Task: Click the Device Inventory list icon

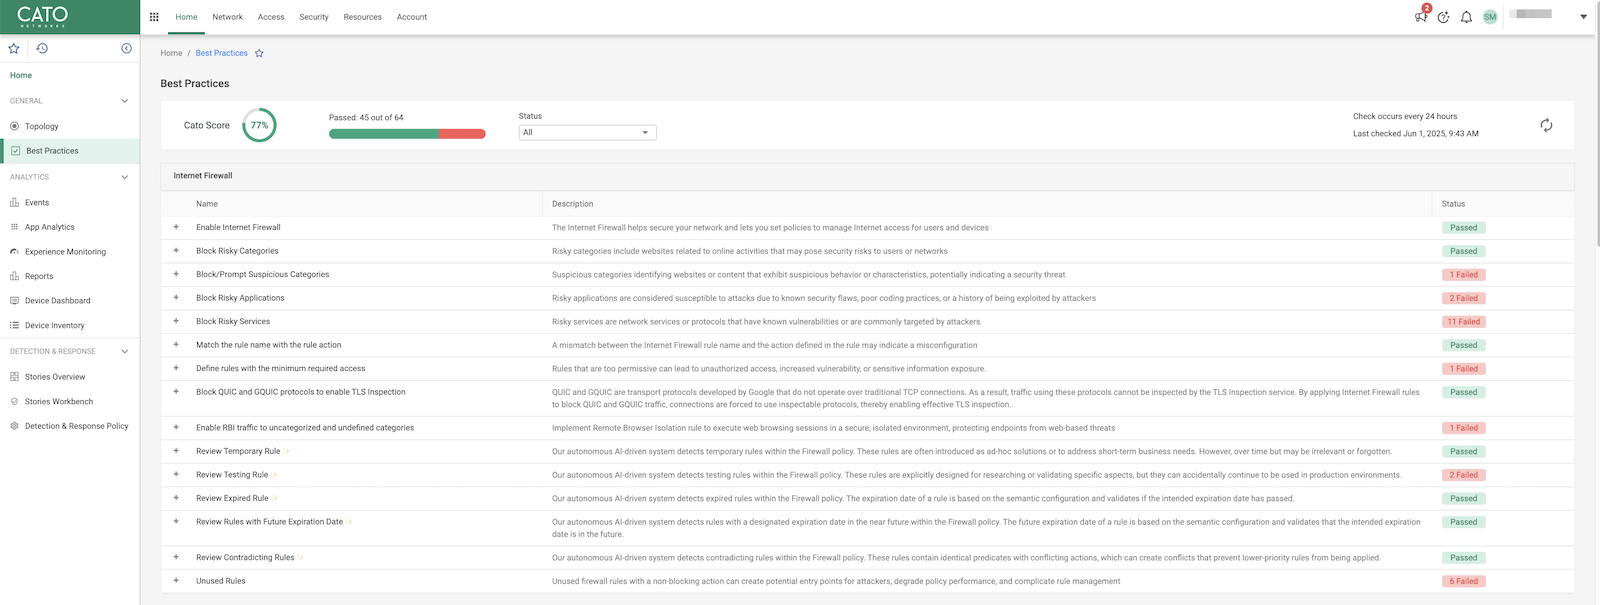Action: point(14,325)
